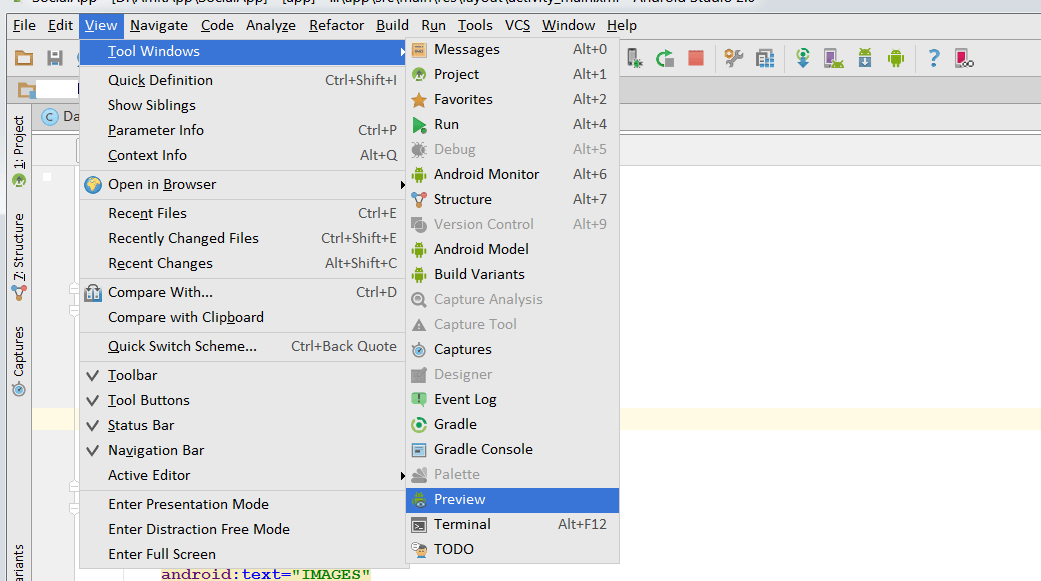1041x581 pixels.
Task: Click the Help question mark icon
Action: click(x=933, y=58)
